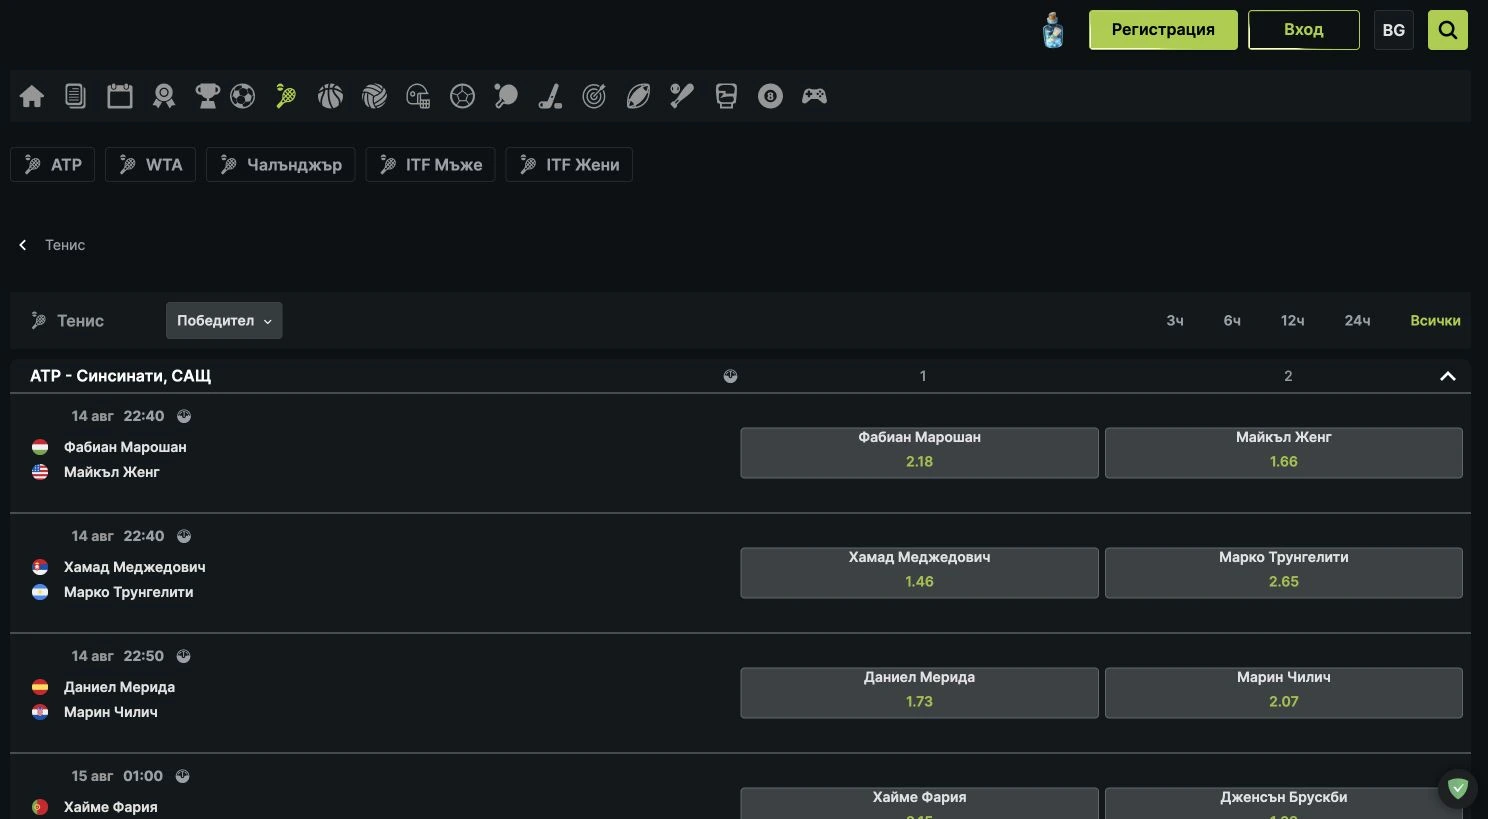1488x819 pixels.
Task: Open the Даниел Мерида name in match list
Action: click(120, 687)
